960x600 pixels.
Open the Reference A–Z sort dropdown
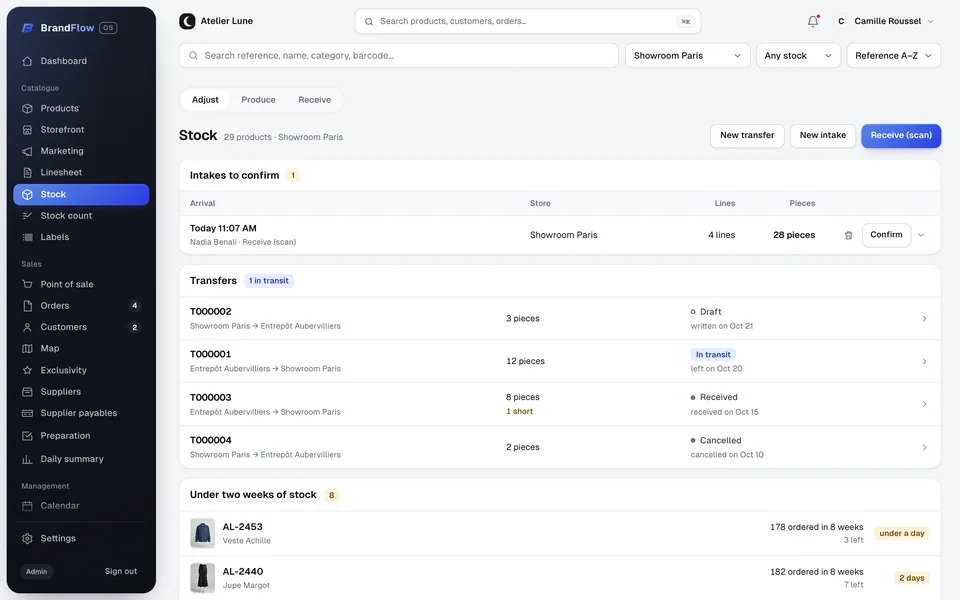click(x=893, y=56)
